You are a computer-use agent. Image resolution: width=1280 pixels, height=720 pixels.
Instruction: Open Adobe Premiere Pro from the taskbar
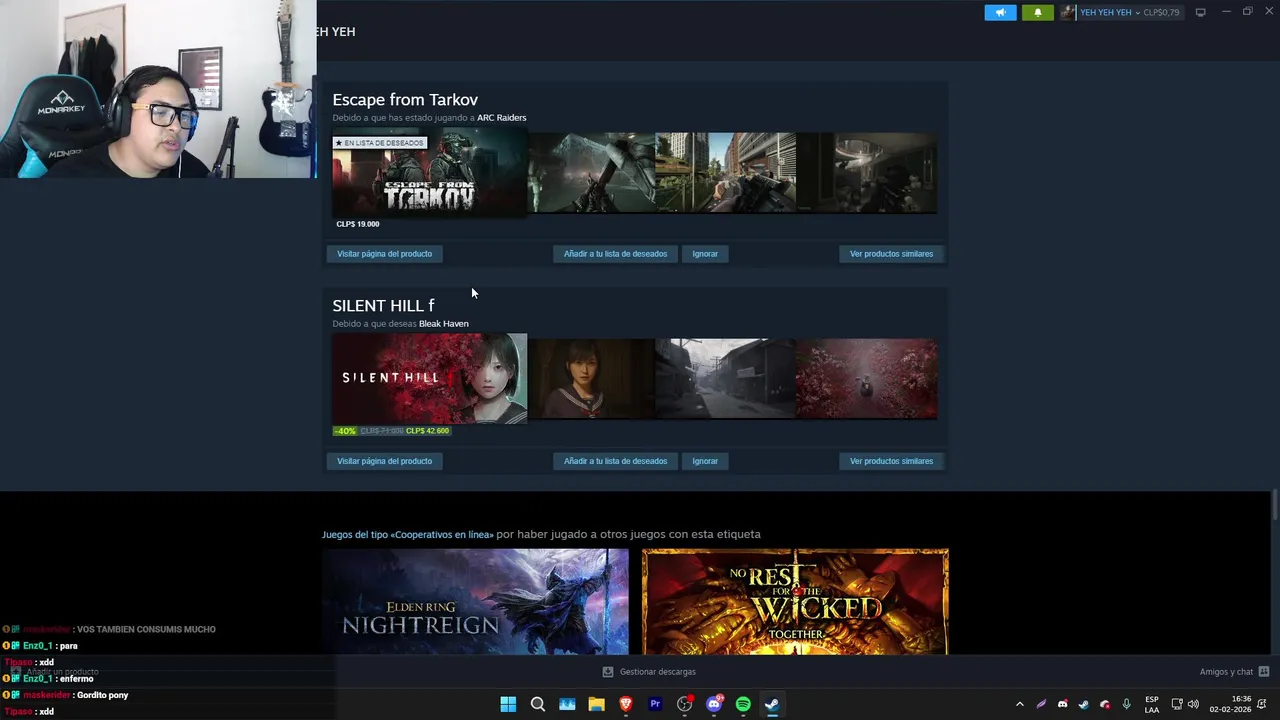pos(655,704)
